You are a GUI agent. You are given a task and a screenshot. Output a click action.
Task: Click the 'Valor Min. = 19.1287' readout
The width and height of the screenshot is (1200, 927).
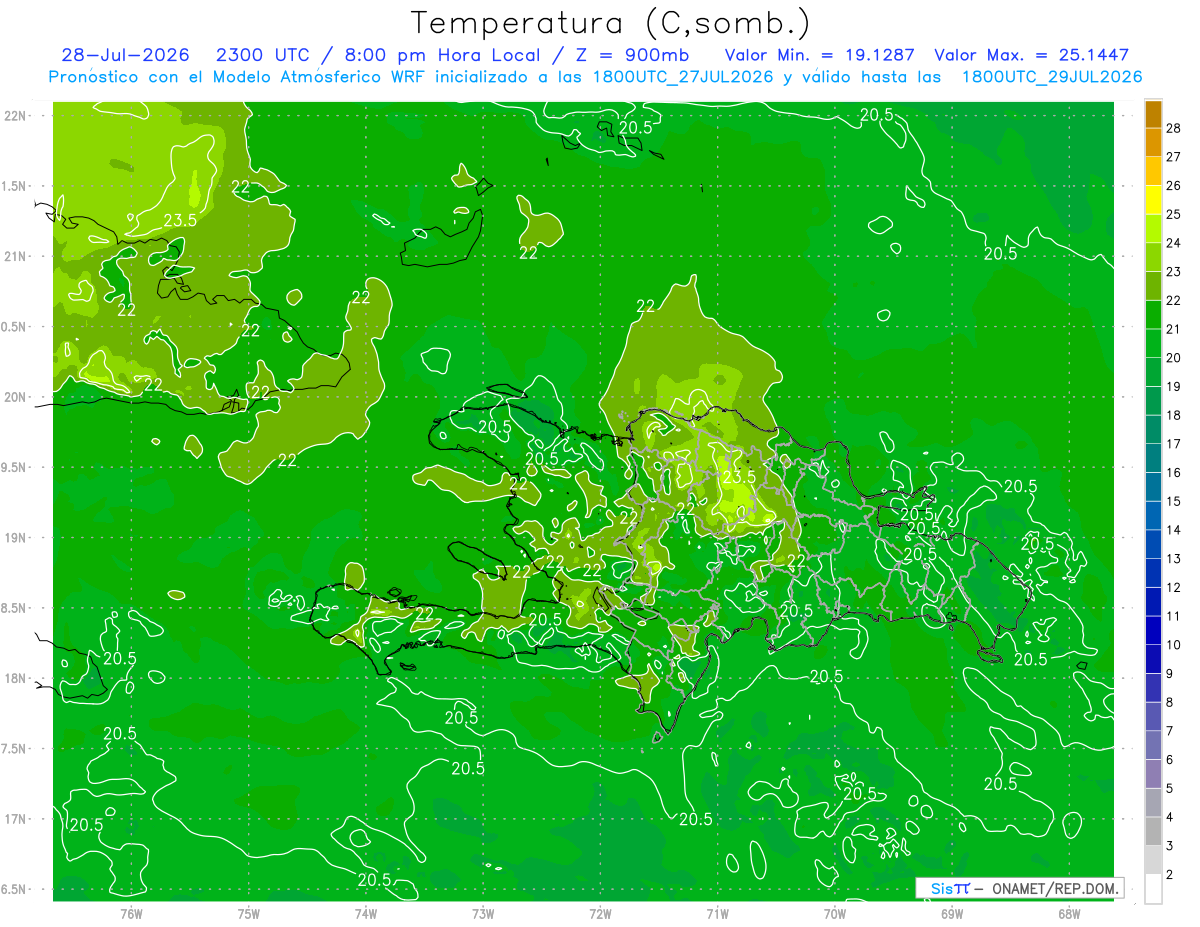(x=821, y=55)
